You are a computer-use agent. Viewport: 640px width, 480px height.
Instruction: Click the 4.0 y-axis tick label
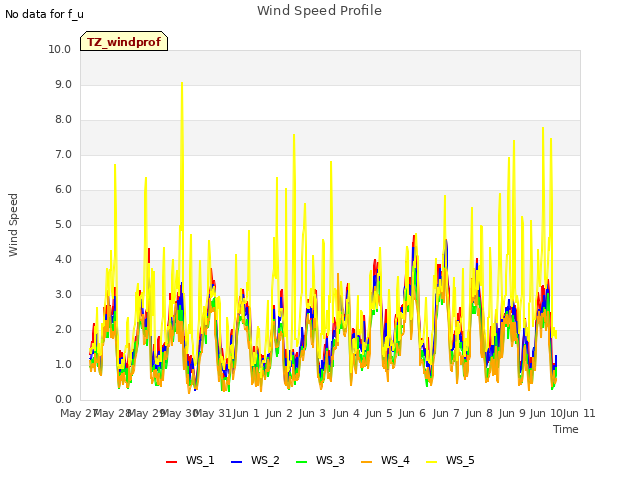63,260
